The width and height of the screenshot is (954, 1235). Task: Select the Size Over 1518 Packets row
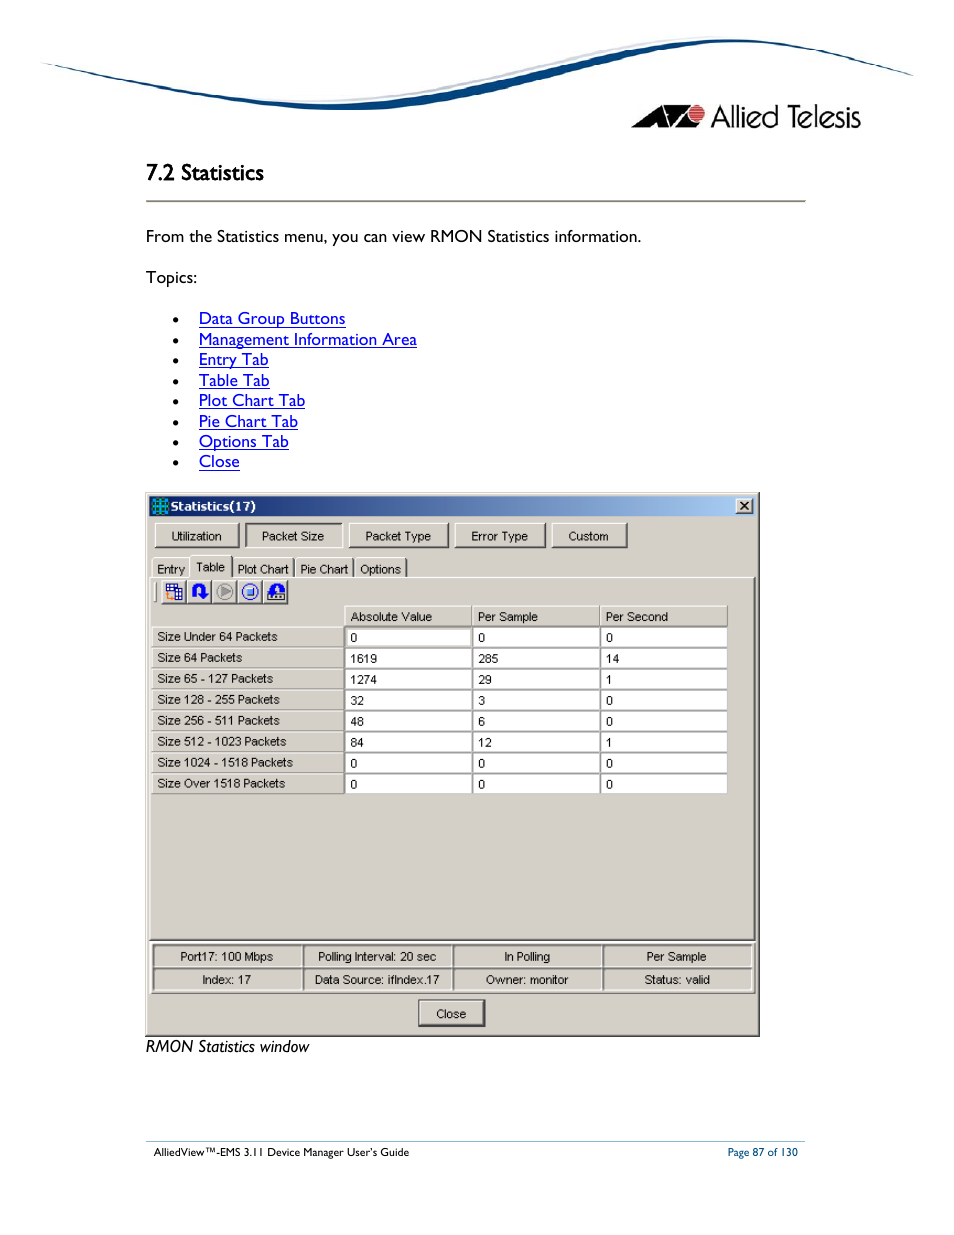click(247, 784)
